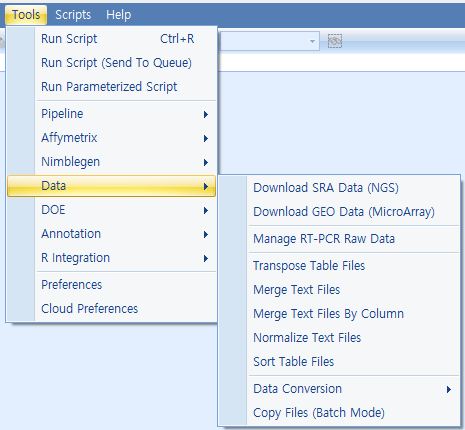This screenshot has height=430, width=465.
Task: Click the eye icon in toolbar
Action: [x=335, y=41]
